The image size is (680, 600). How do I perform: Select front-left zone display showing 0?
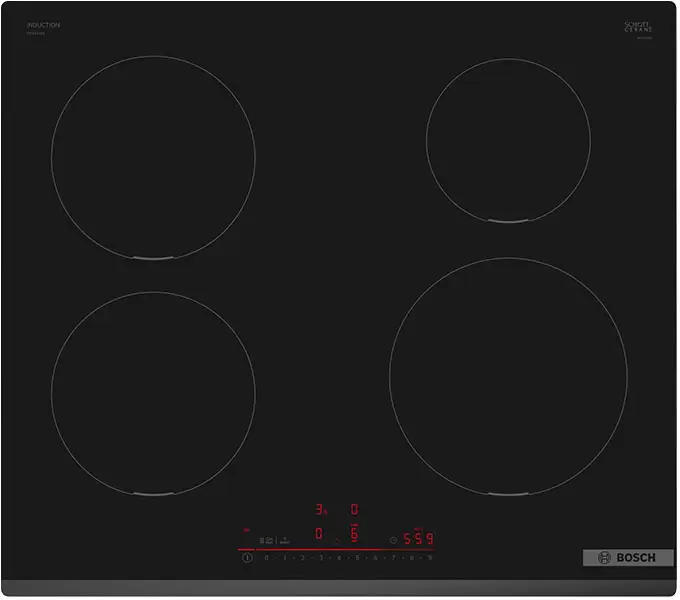click(319, 534)
